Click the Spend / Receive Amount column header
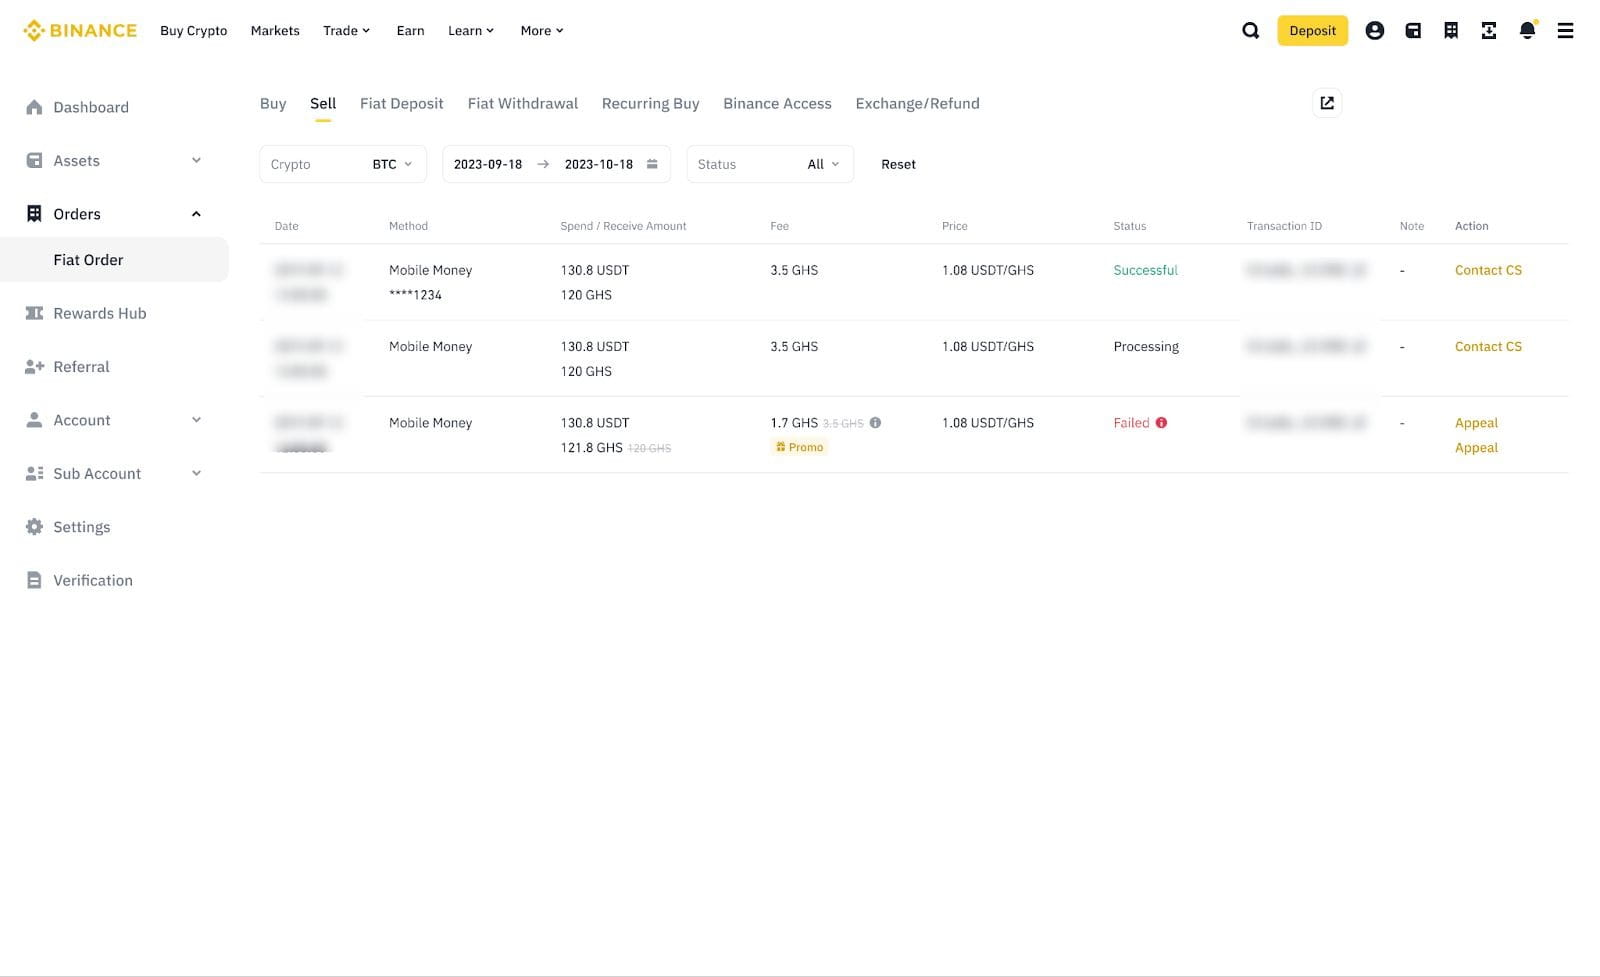The image size is (1600, 977). click(623, 226)
